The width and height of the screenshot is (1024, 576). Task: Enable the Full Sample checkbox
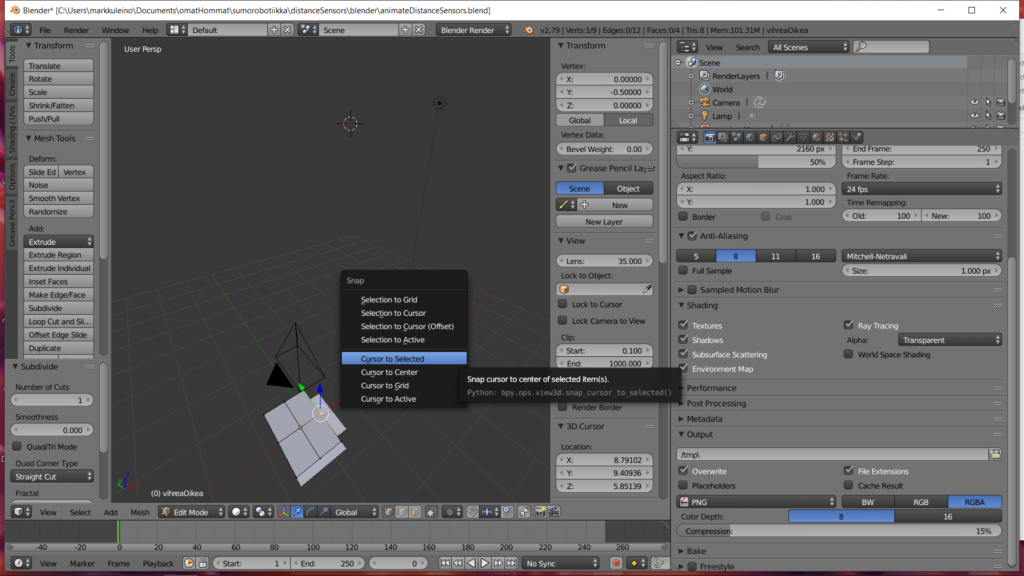click(x=684, y=271)
